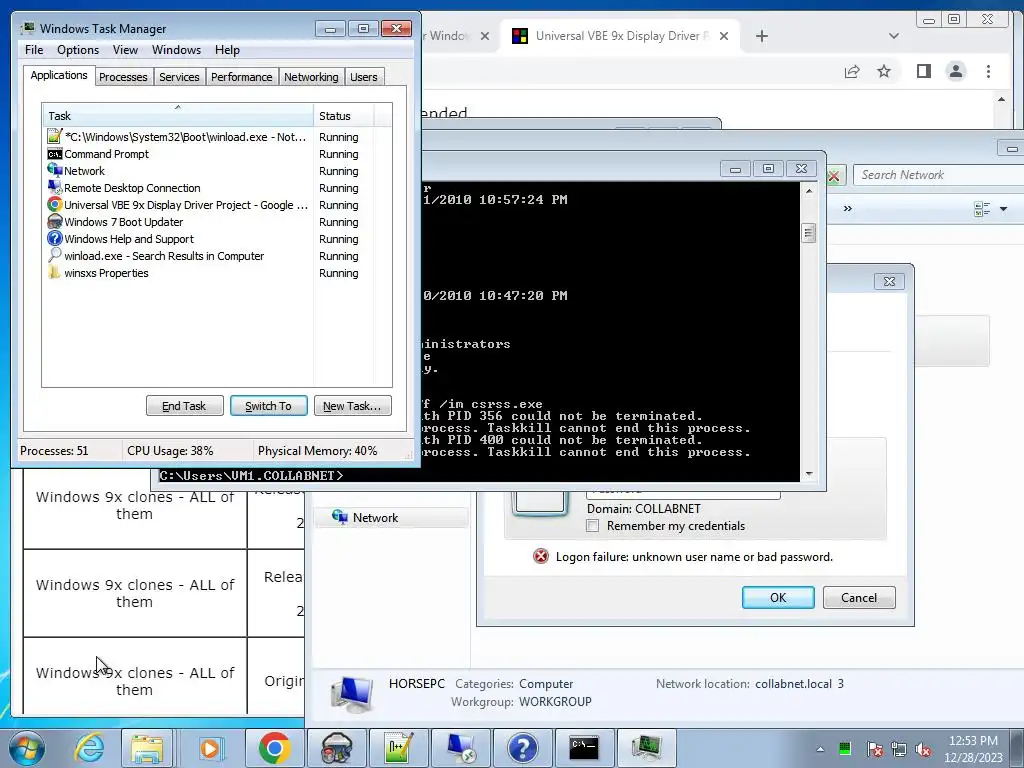Select the Windows 7 Boot Updater task
This screenshot has width=1024, height=768.
coord(210,222)
